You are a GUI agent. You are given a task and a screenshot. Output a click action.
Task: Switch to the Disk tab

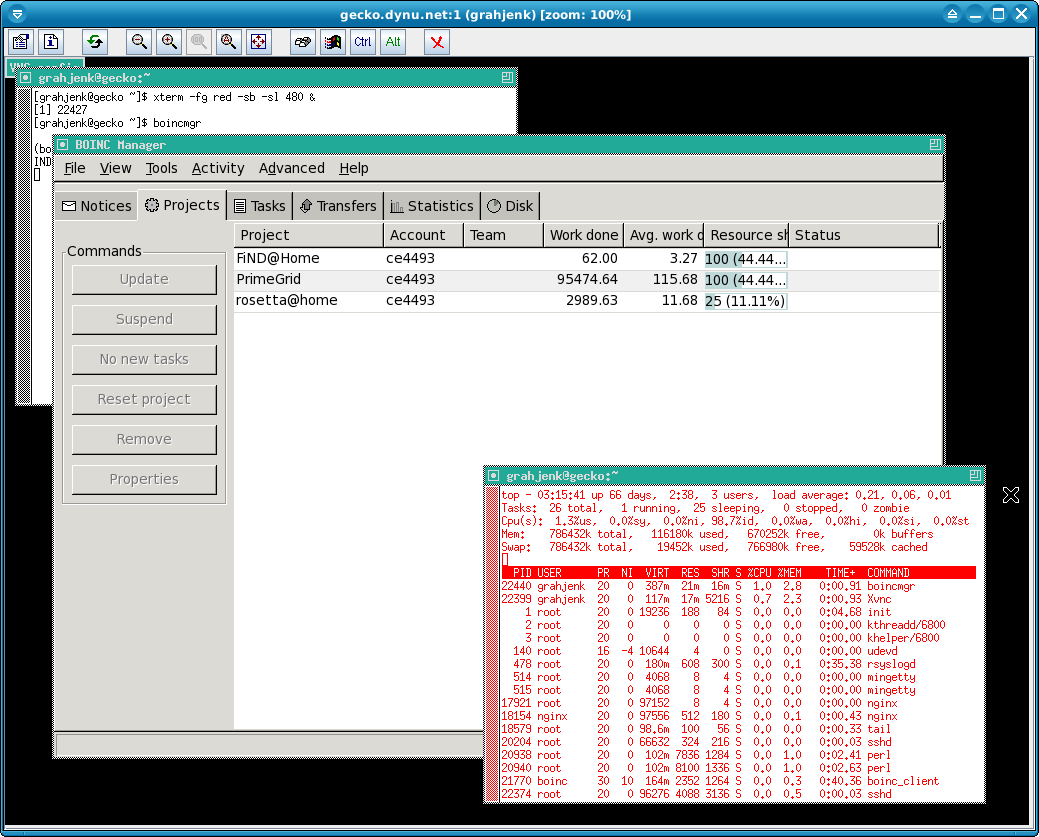(510, 206)
